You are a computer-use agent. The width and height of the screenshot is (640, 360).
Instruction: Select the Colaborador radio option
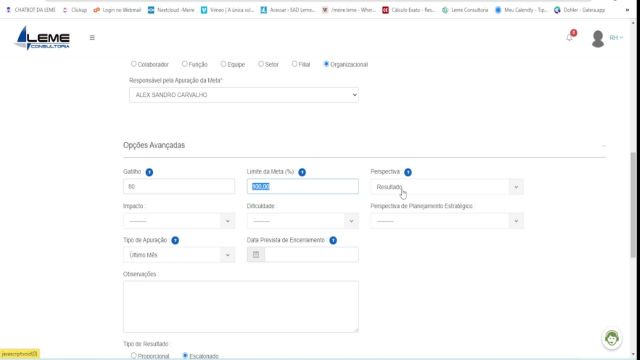click(133, 64)
